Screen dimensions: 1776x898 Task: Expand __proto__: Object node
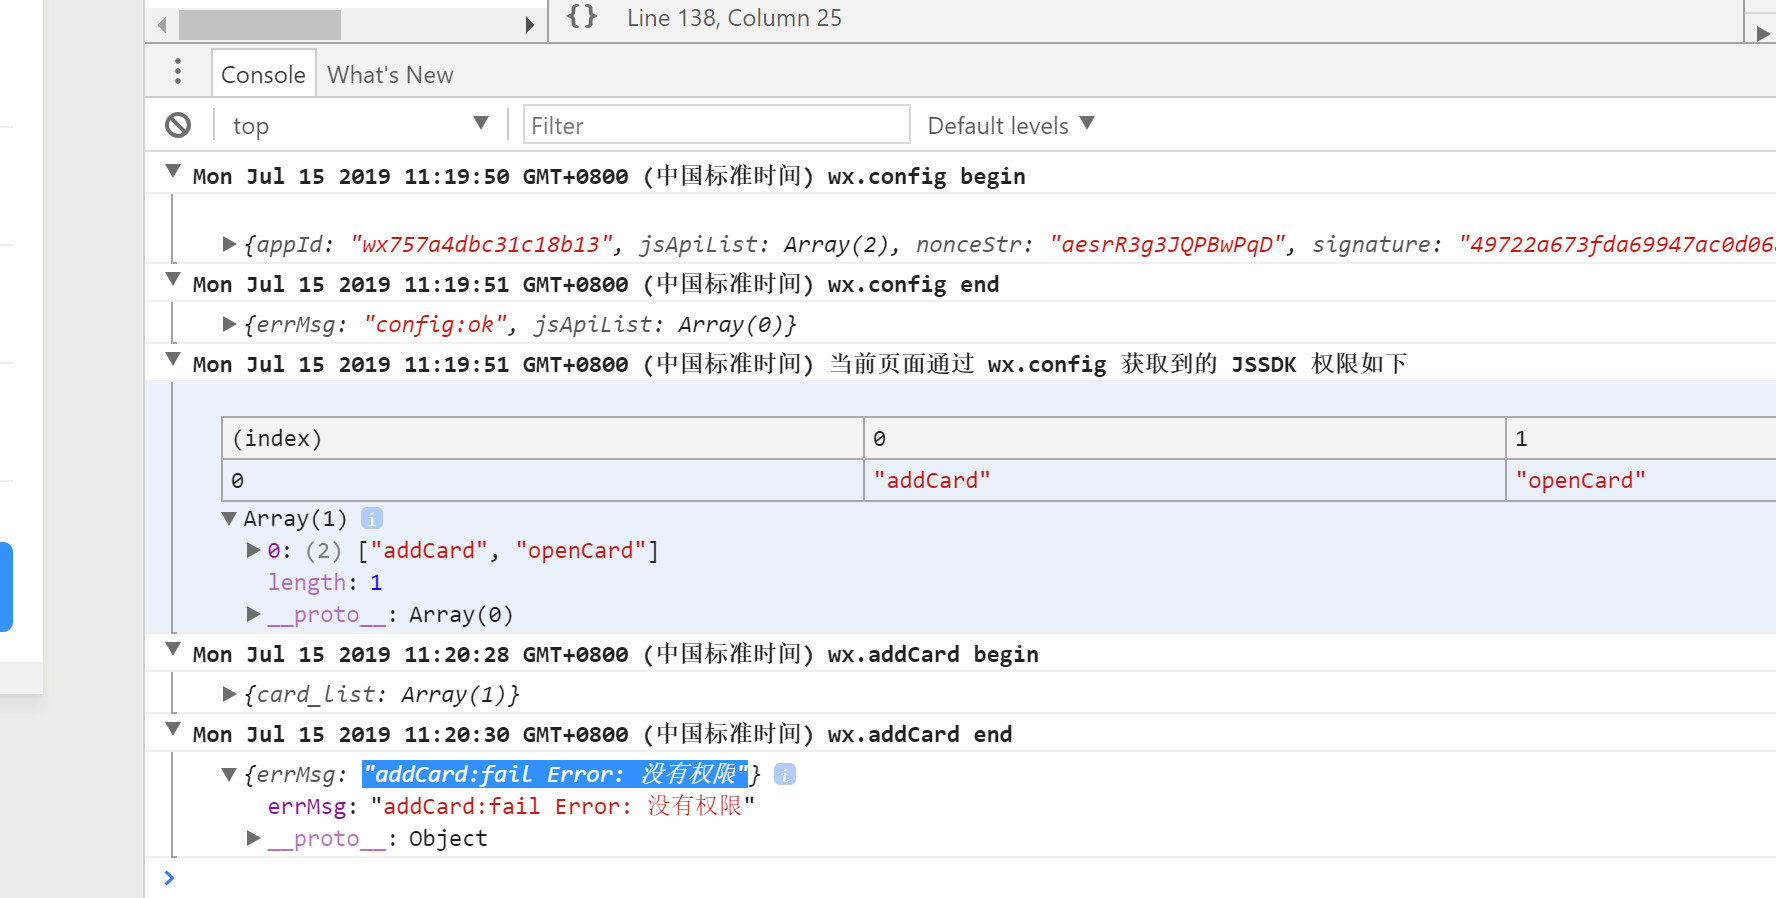[x=253, y=838]
